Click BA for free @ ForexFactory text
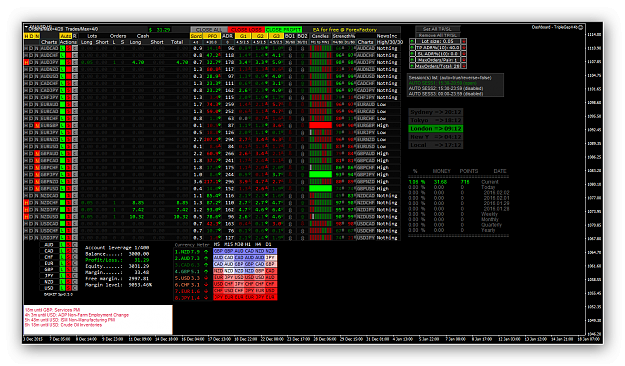 (344, 30)
